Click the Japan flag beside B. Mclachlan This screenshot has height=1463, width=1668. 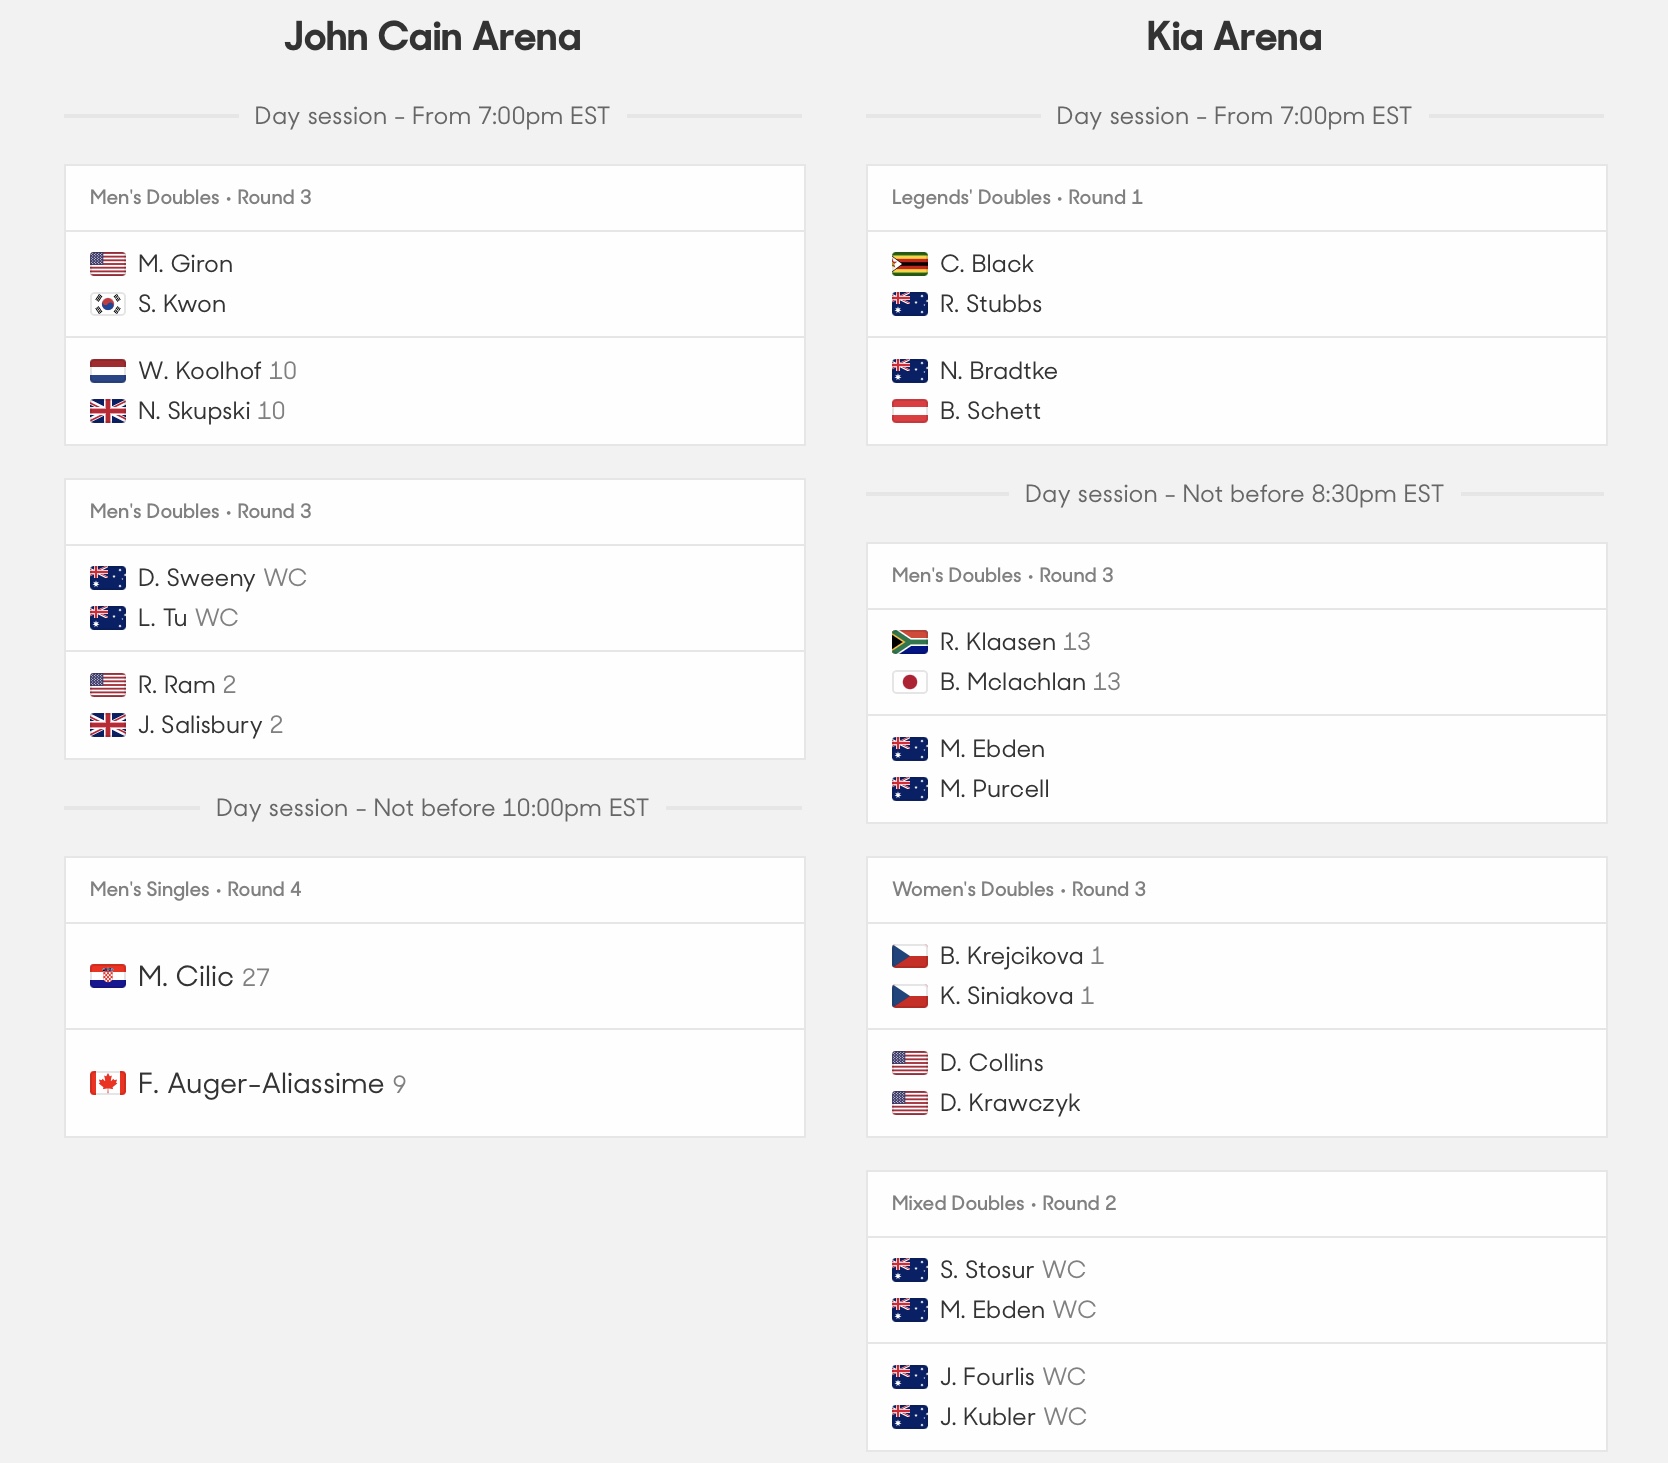[910, 682]
